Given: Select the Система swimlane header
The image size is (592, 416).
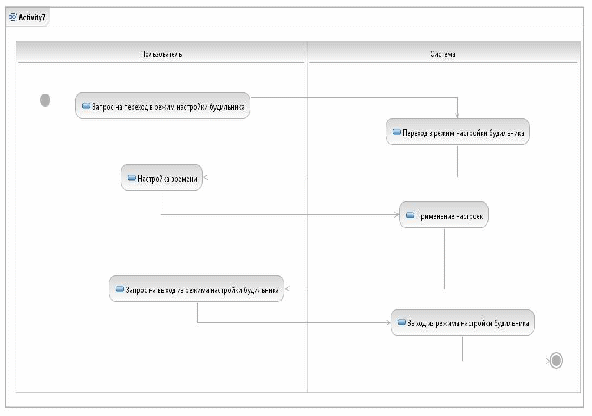Looking at the screenshot, I should coord(443,52).
